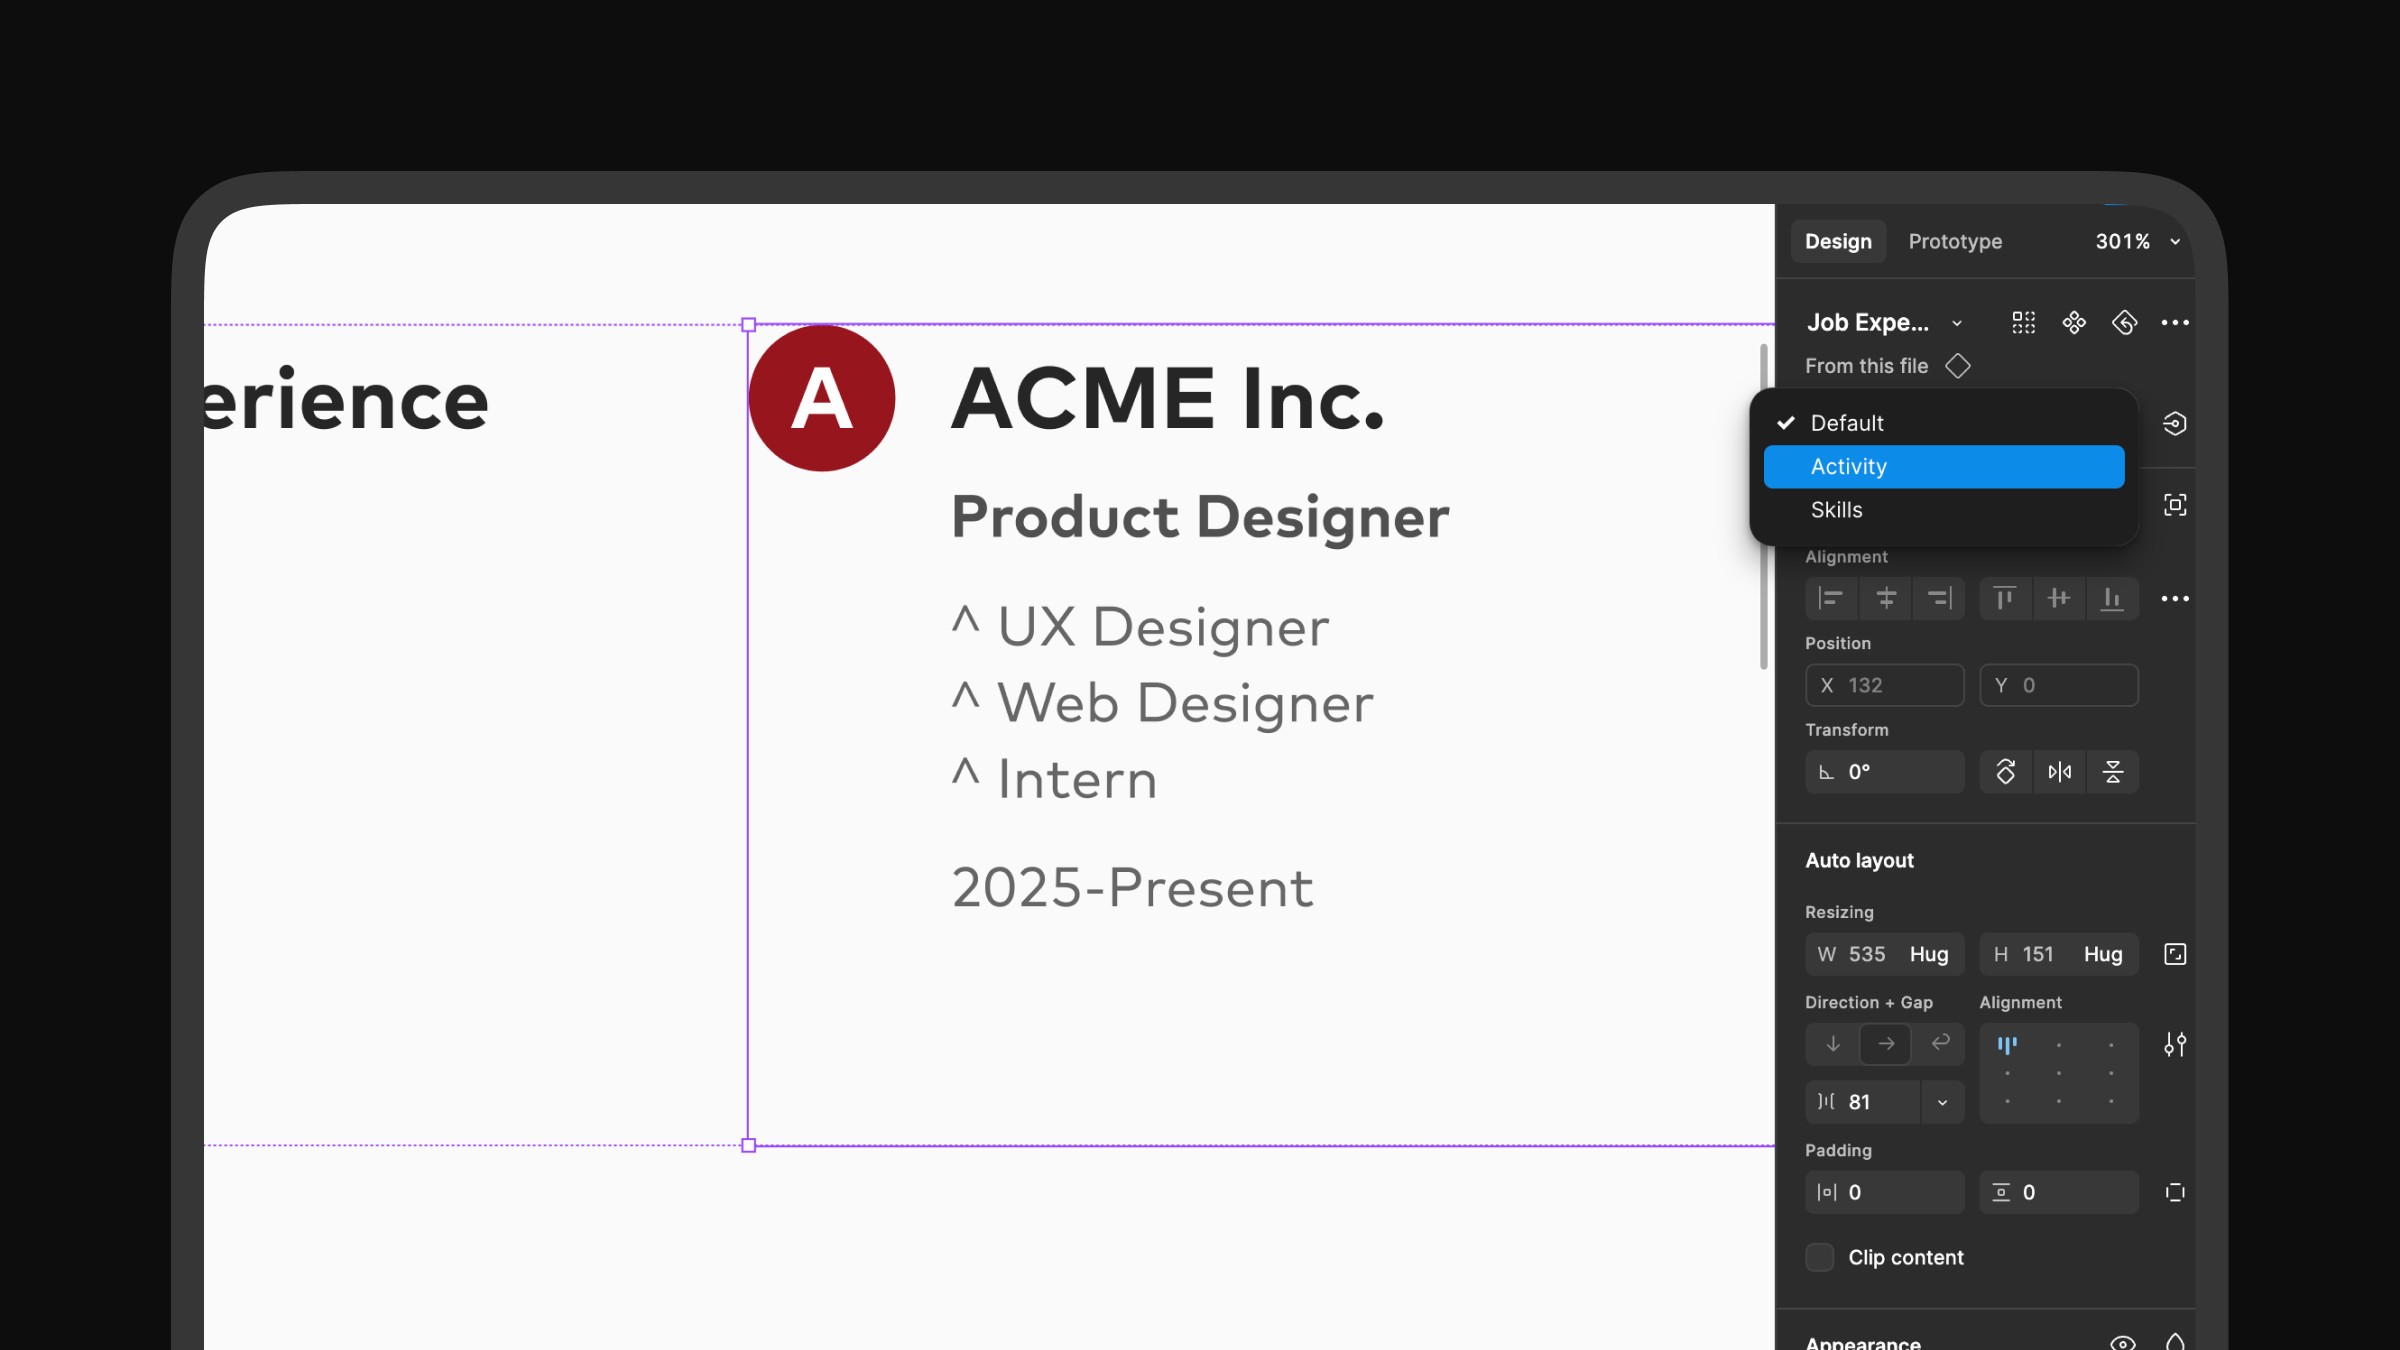Screen dimensions: 2400x1350
Task: Click the ACME Inc. heading on the canvas
Action: [1167, 399]
